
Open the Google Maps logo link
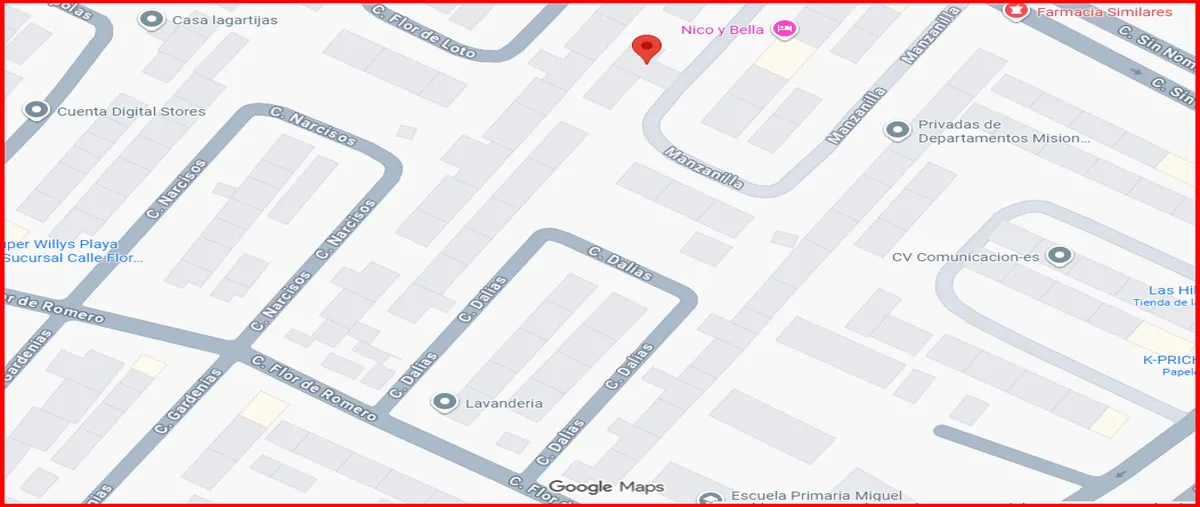[606, 487]
